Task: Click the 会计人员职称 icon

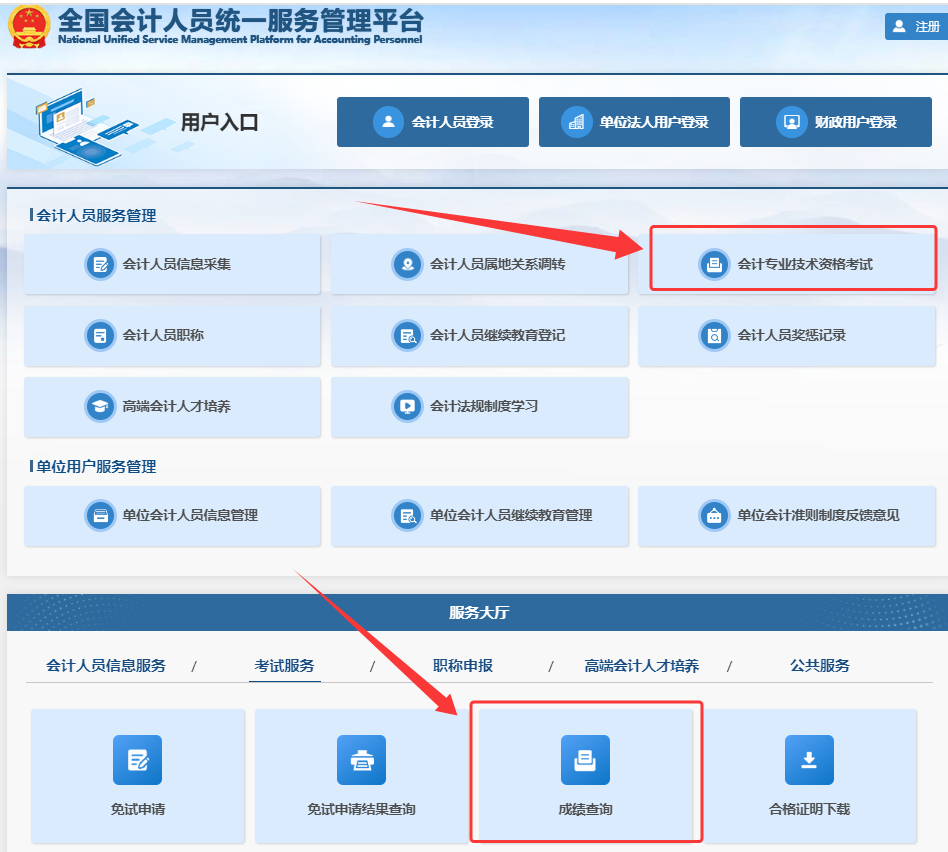Action: pyautogui.click(x=171, y=336)
